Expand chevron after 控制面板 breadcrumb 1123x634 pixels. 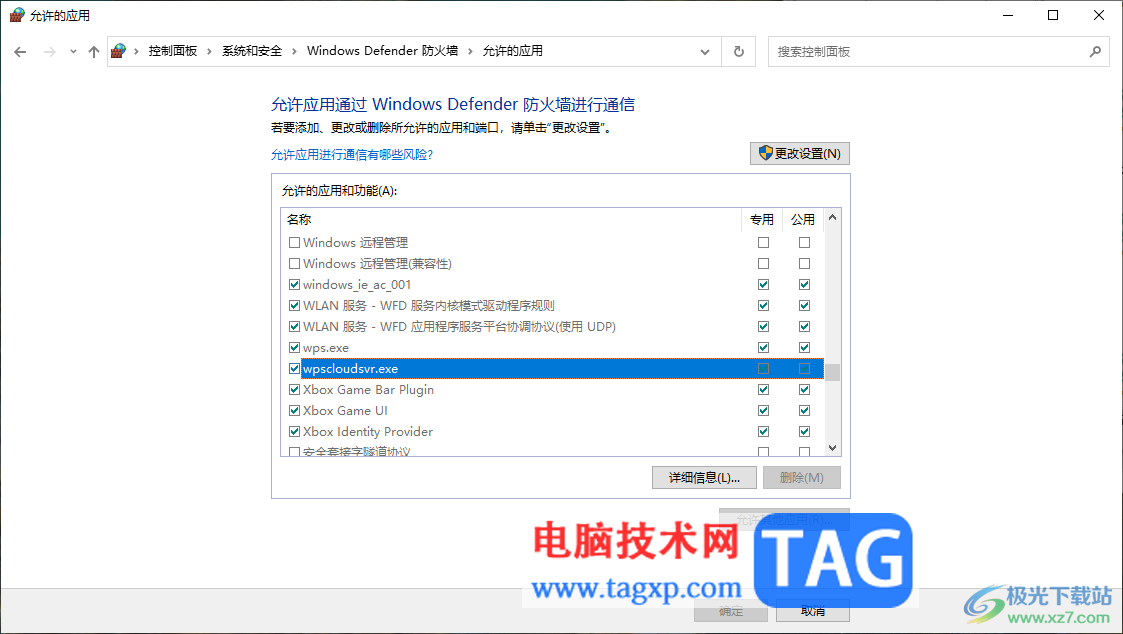click(x=209, y=52)
